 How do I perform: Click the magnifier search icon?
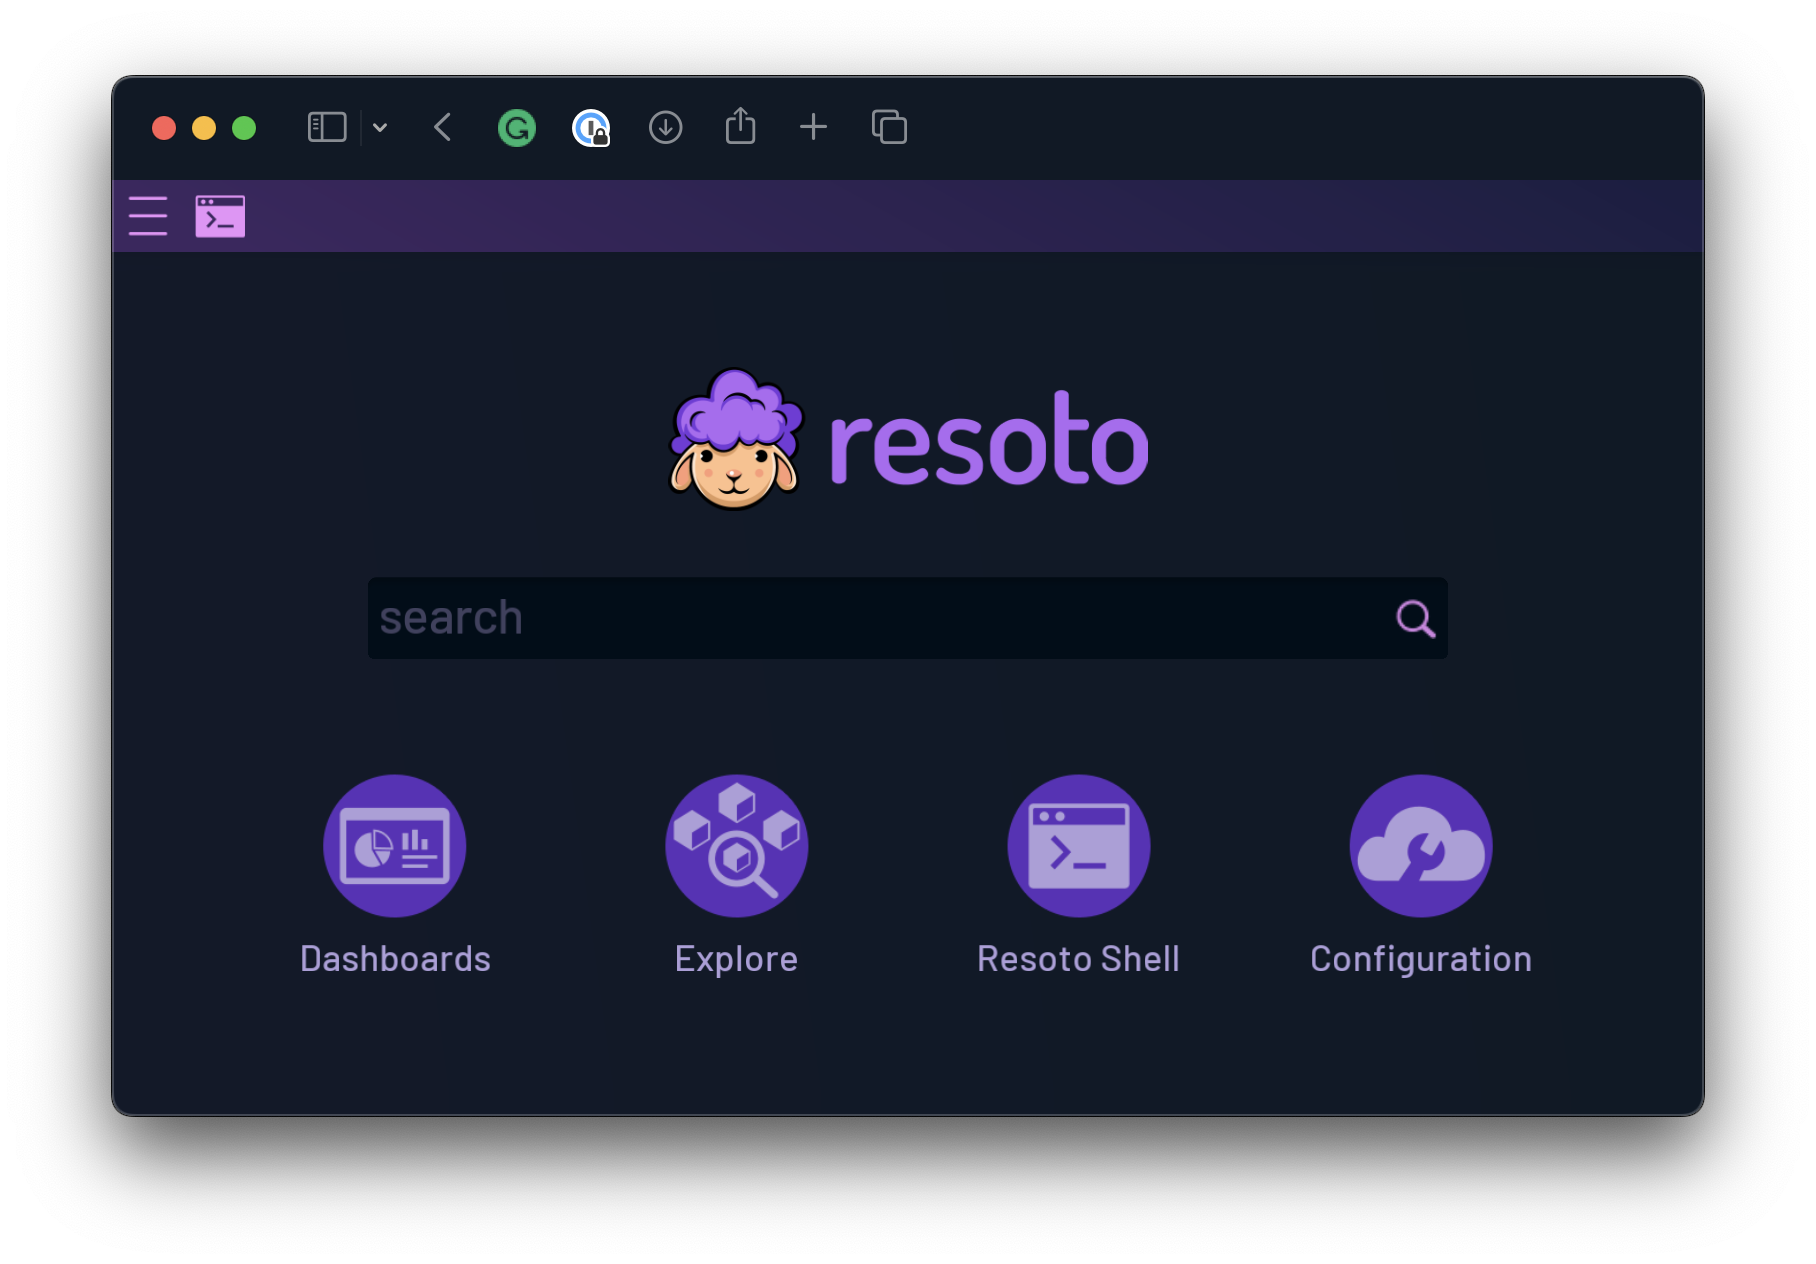[1415, 618]
